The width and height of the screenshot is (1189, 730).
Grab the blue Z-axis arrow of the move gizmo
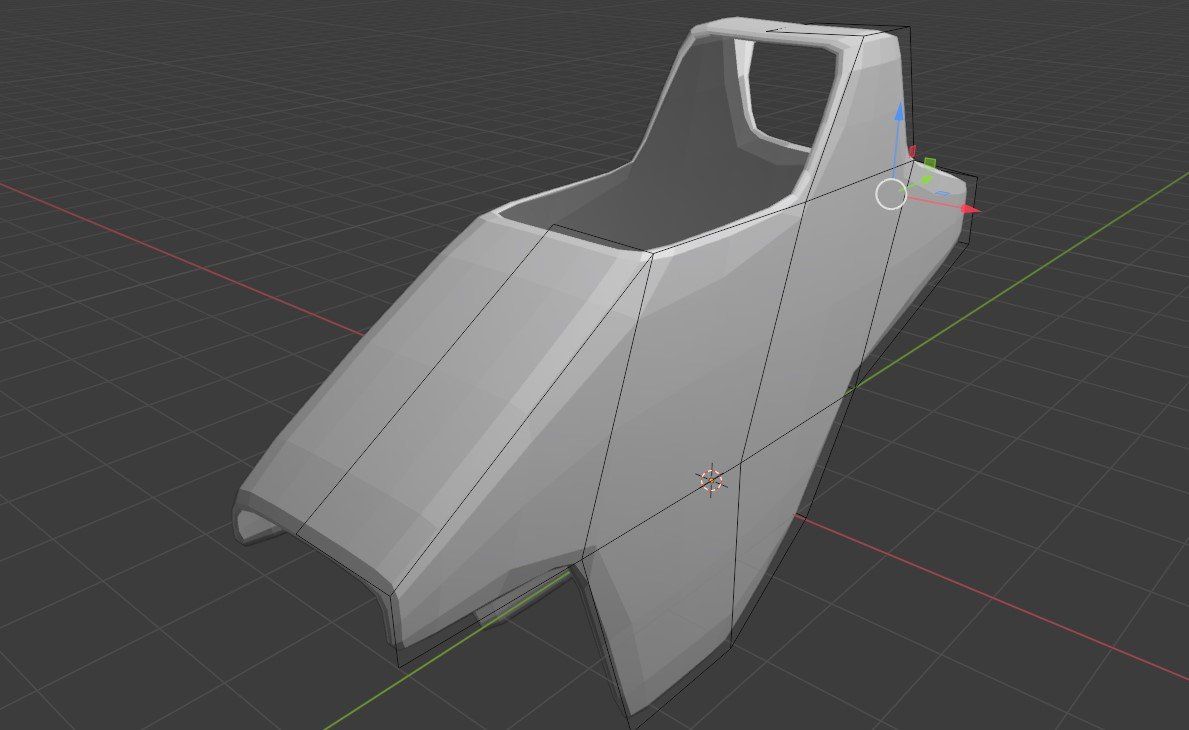[x=899, y=115]
